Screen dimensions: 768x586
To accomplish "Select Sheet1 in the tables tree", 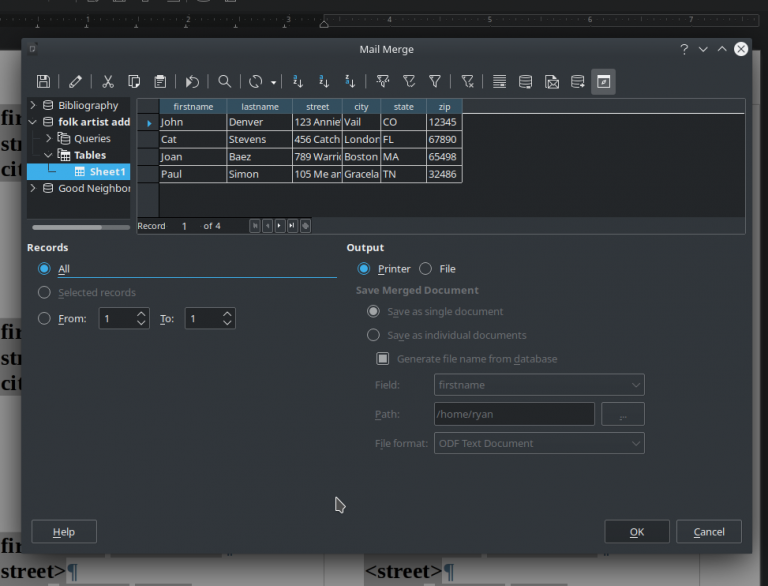I will point(107,172).
